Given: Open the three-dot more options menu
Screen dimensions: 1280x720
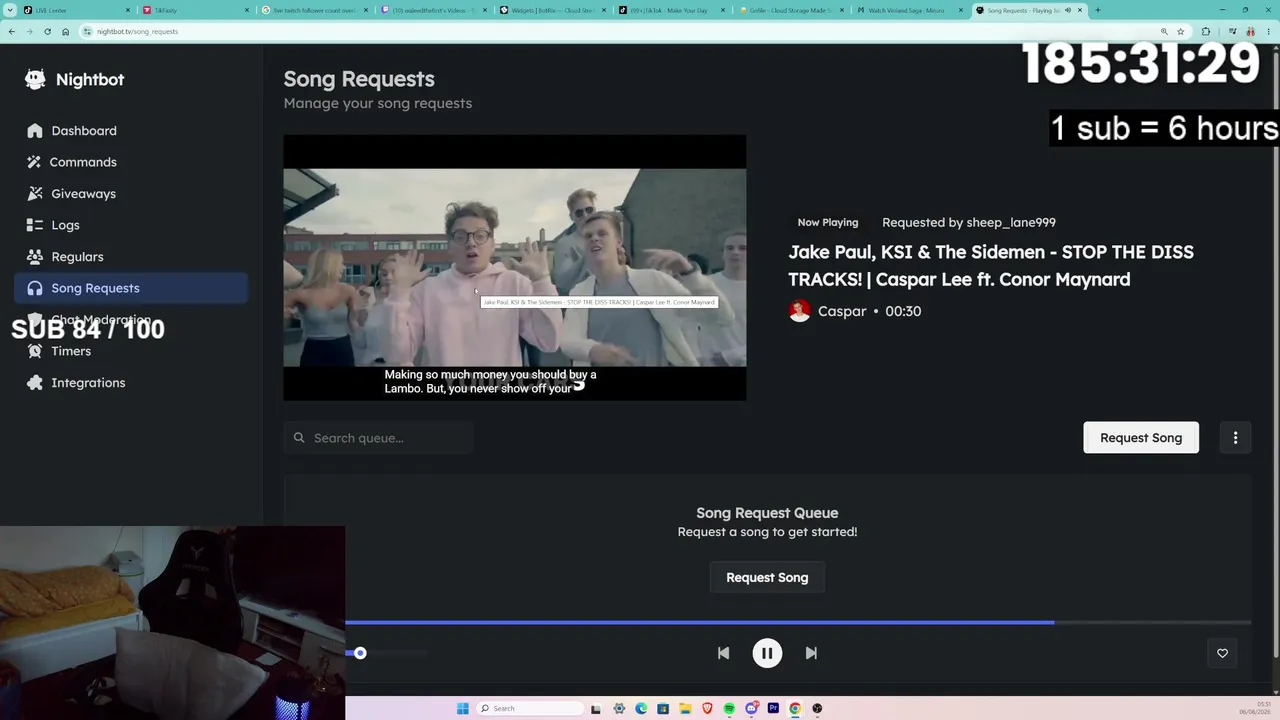Looking at the screenshot, I should (1235, 438).
